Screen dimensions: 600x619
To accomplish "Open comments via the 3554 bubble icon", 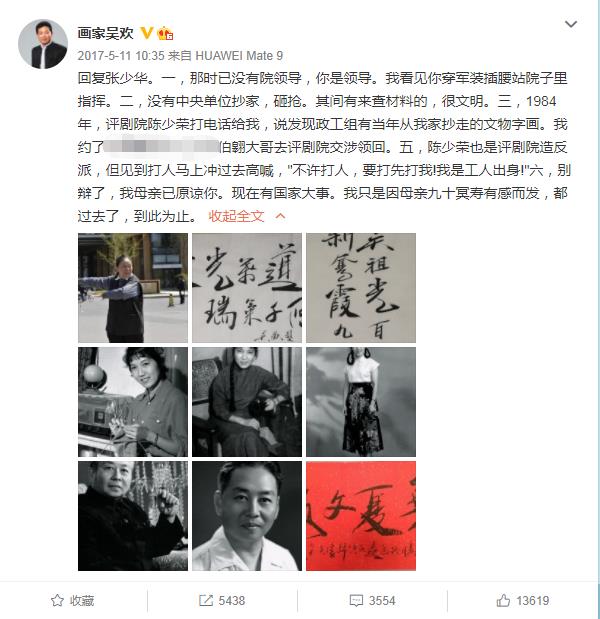I will click(x=356, y=601).
